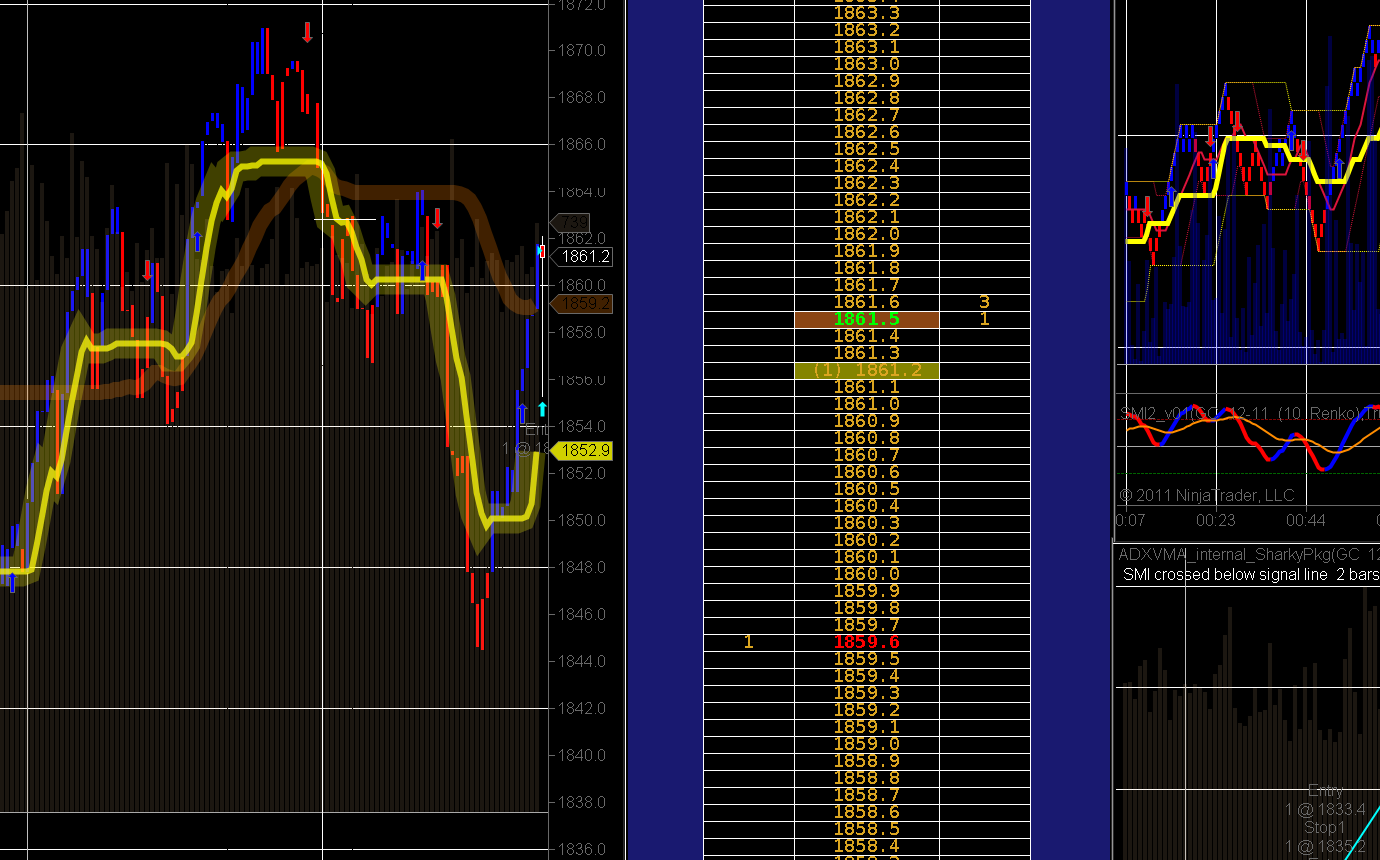Image resolution: width=1380 pixels, height=860 pixels.
Task: Select ladder price 1859.5
Action: tap(866, 659)
